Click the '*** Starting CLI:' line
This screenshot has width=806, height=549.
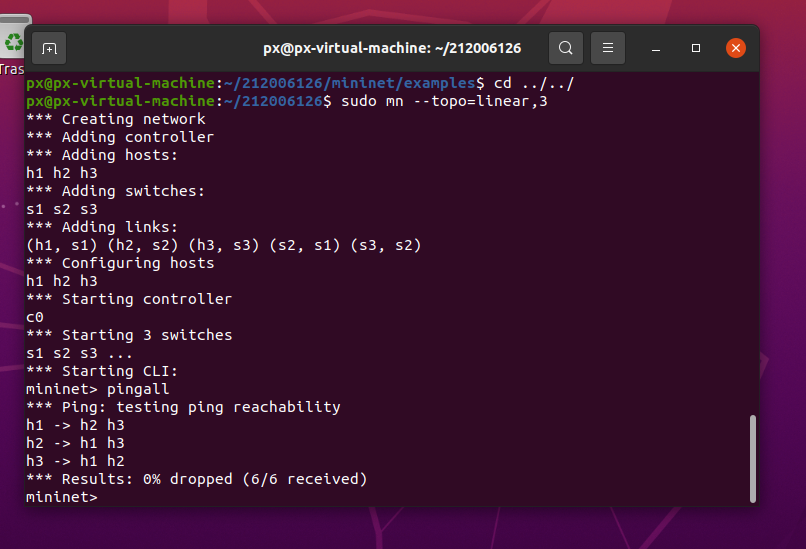[x=102, y=371]
